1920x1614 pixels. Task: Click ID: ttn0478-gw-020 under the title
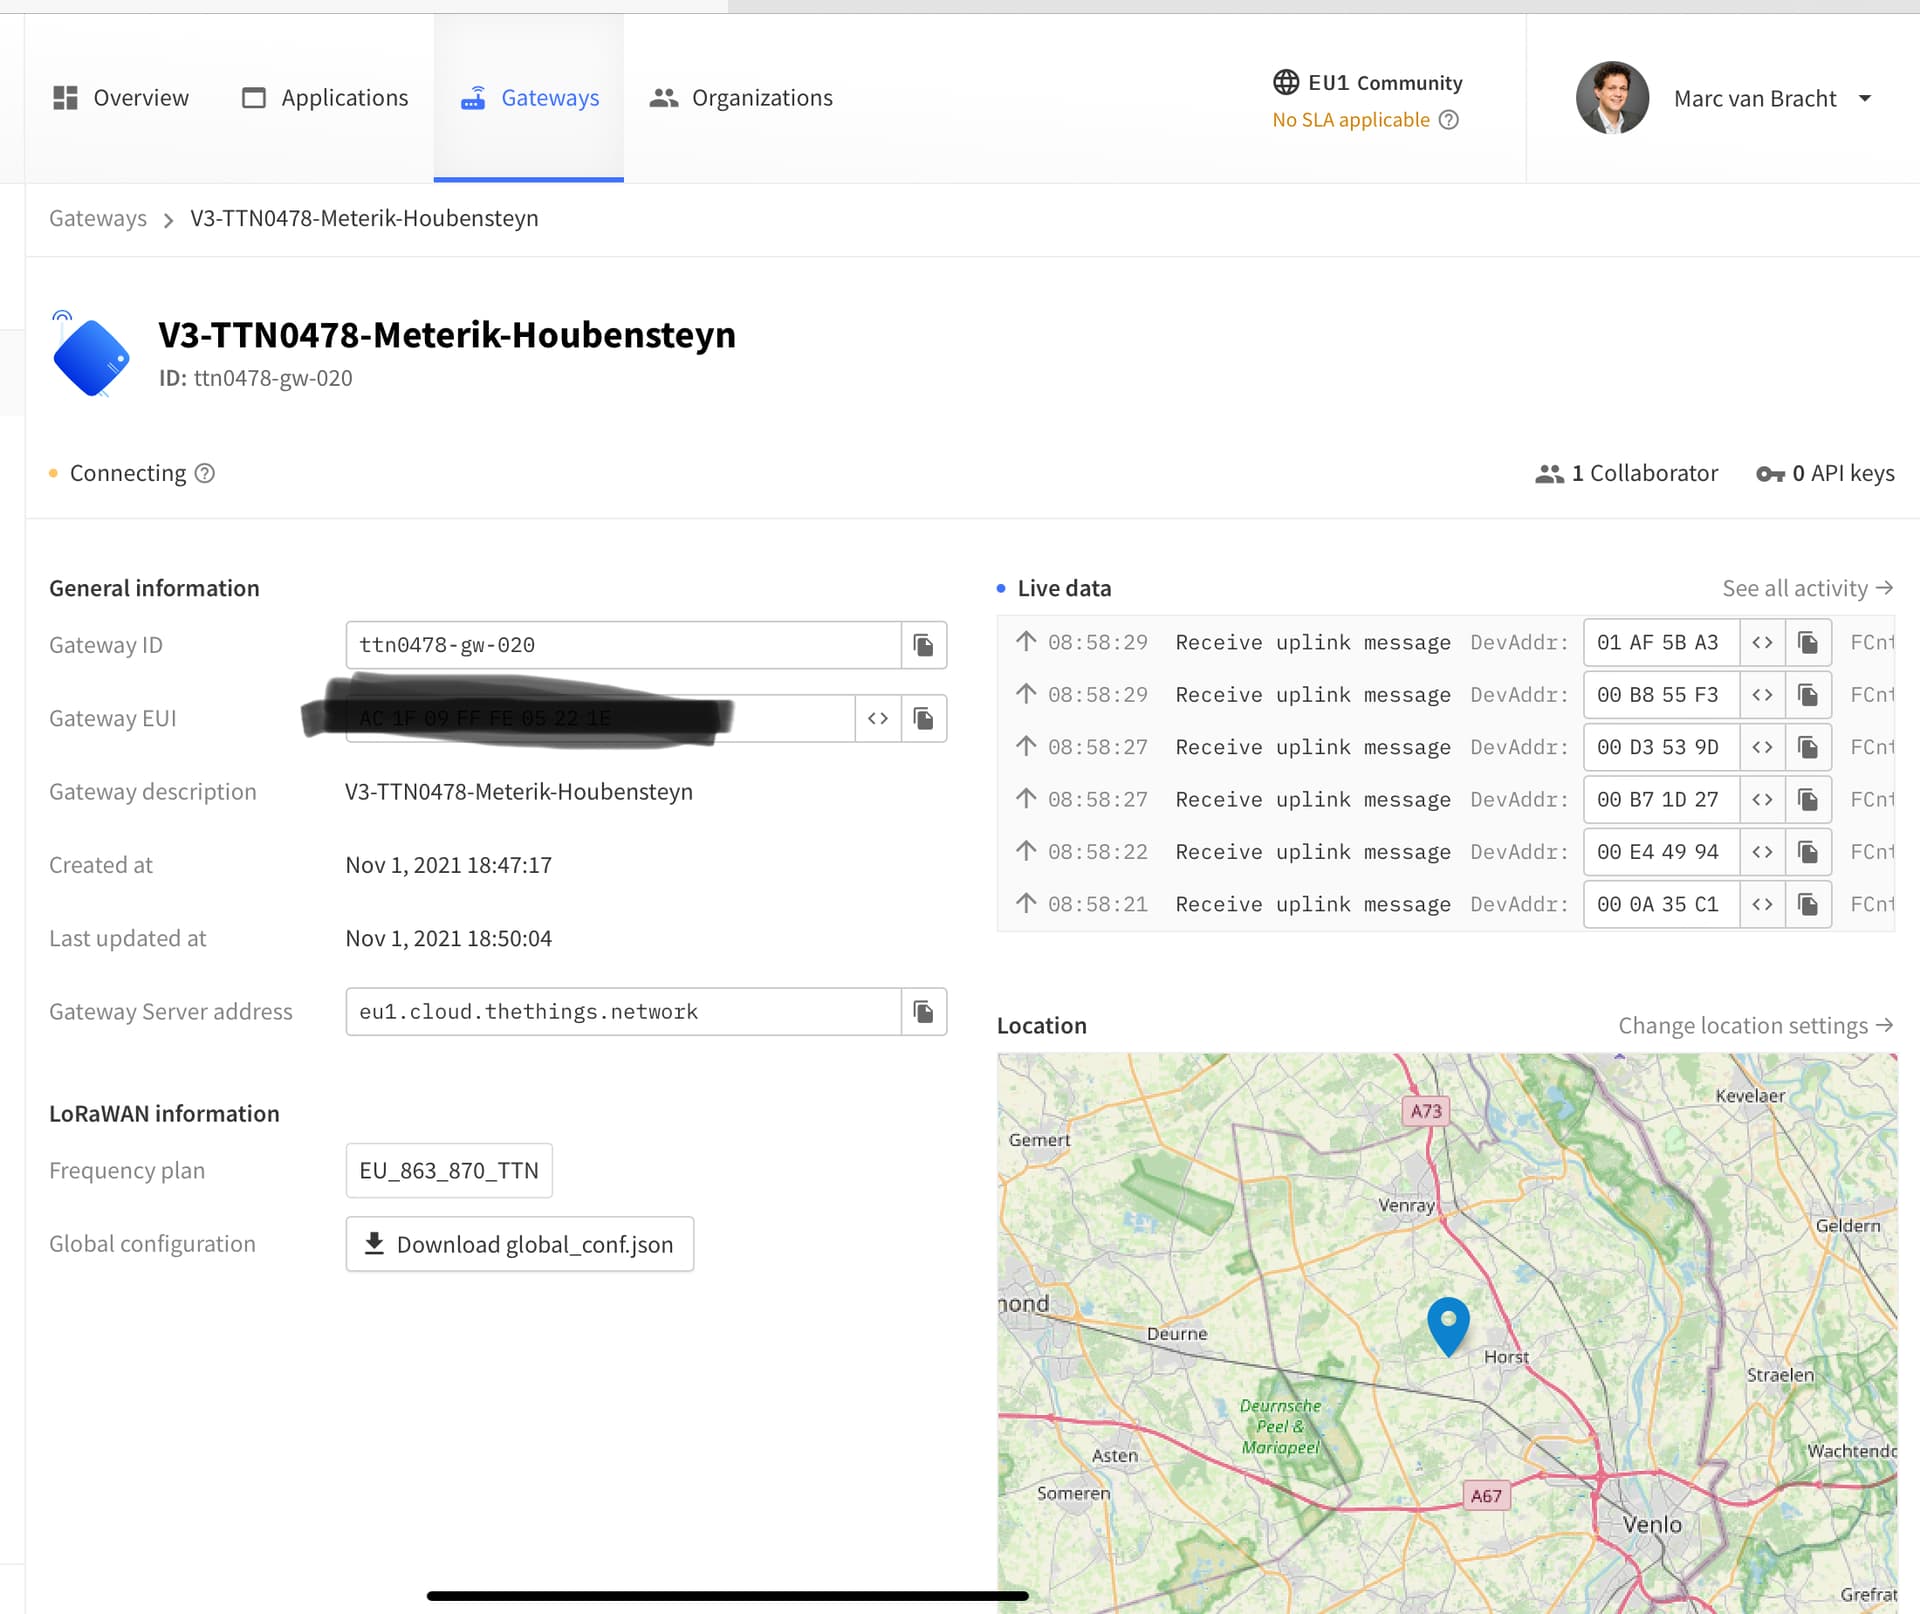[256, 378]
